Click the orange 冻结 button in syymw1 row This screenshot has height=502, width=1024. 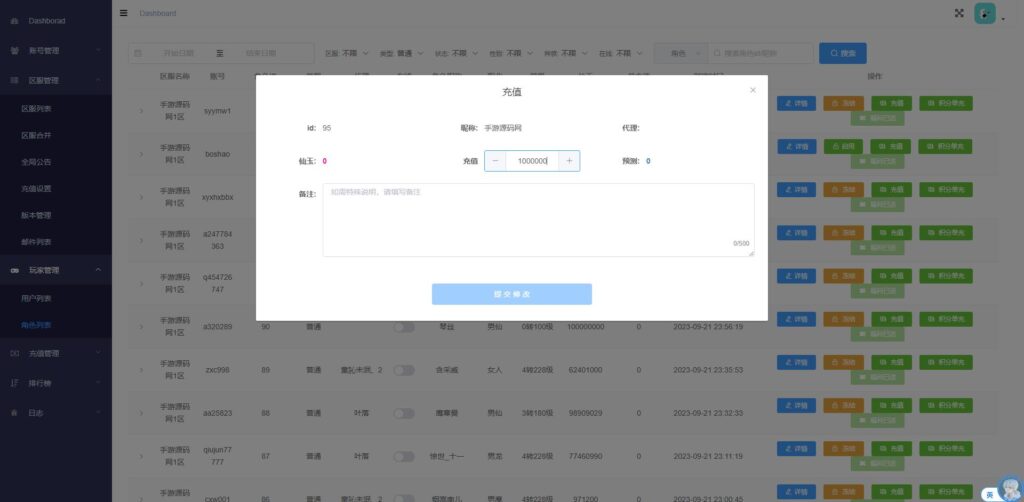(x=843, y=103)
